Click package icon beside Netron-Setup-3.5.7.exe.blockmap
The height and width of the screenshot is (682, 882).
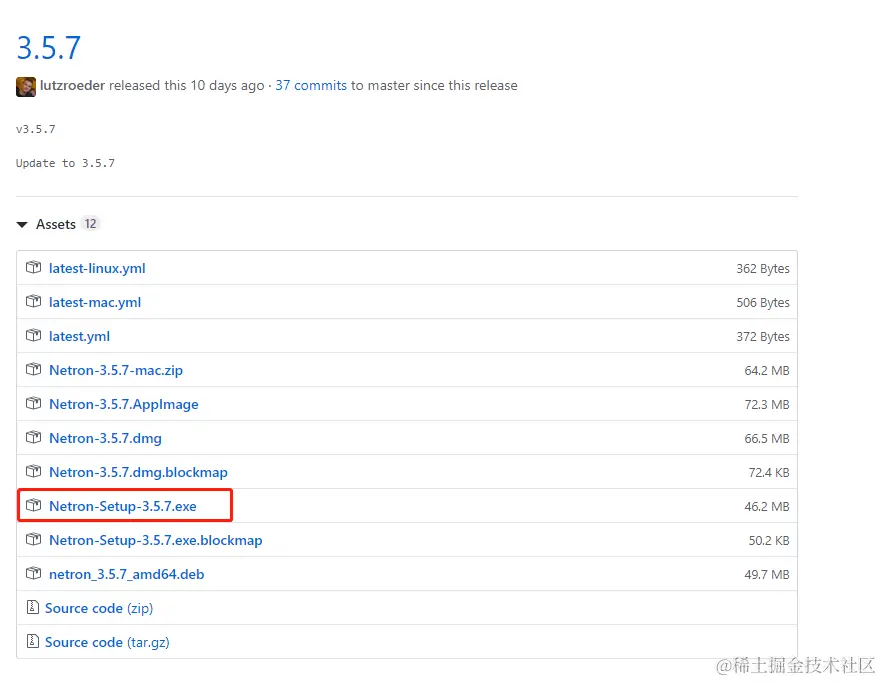pos(33,540)
